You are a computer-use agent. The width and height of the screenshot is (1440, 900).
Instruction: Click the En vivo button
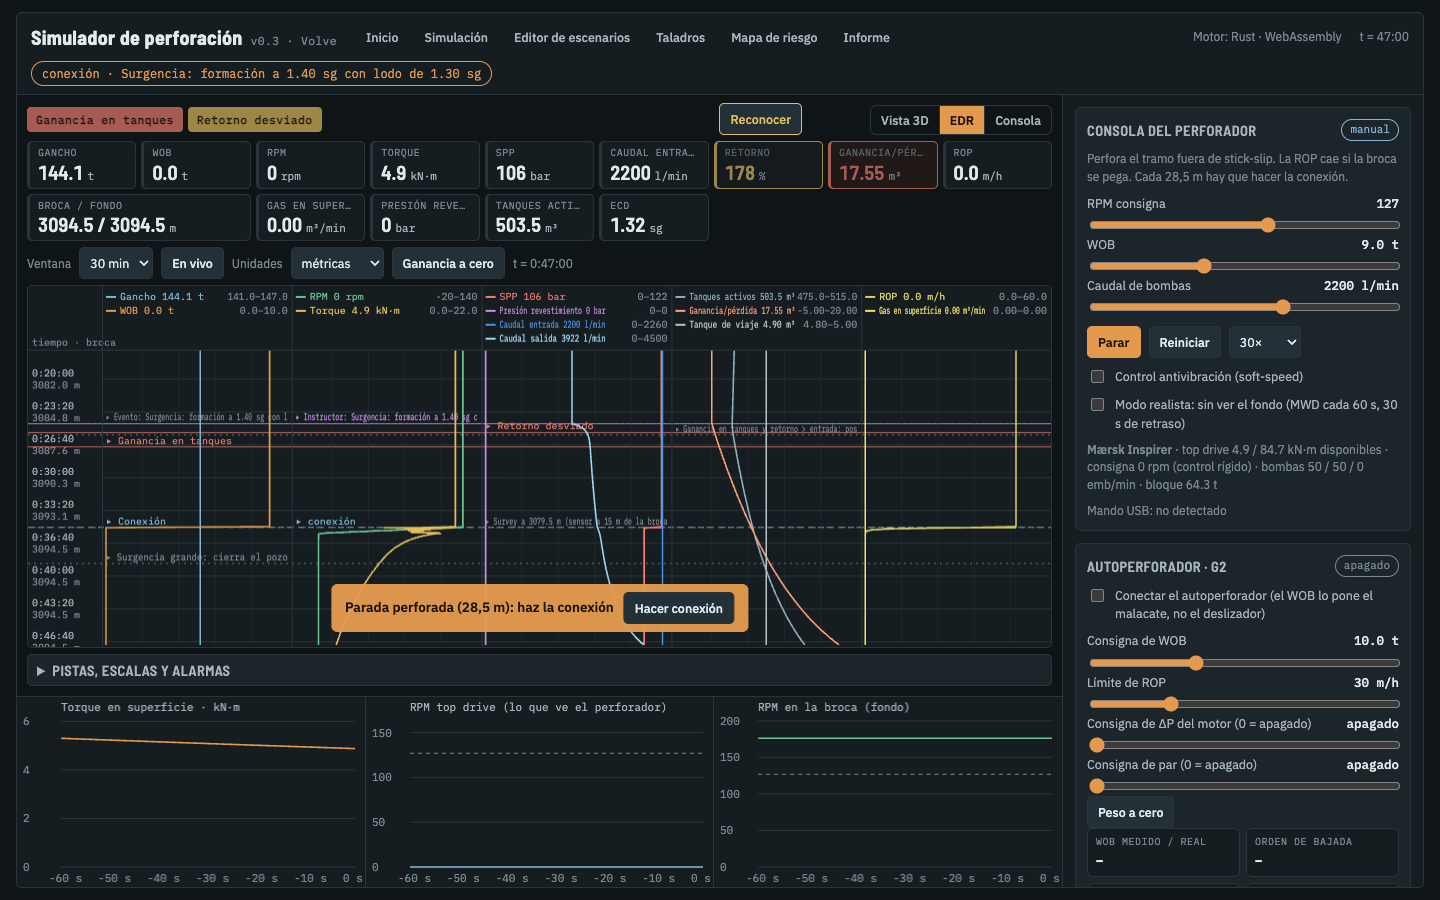[192, 264]
